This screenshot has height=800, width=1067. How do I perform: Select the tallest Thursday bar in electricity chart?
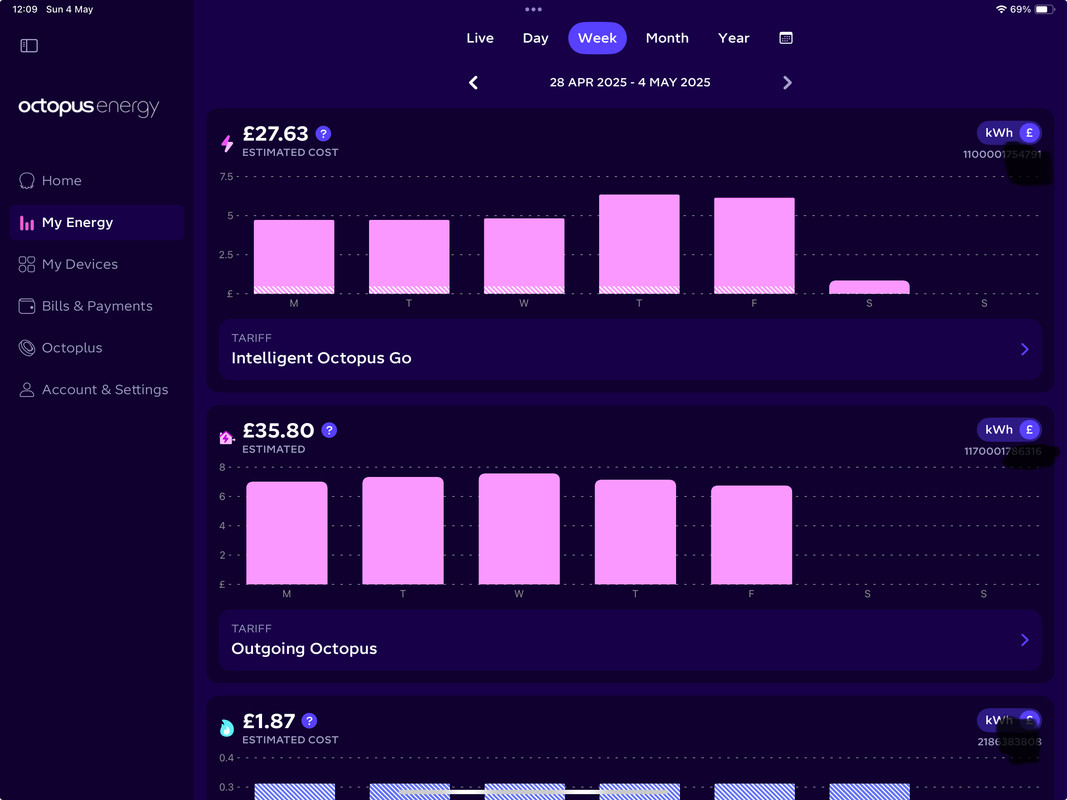pyautogui.click(x=639, y=244)
